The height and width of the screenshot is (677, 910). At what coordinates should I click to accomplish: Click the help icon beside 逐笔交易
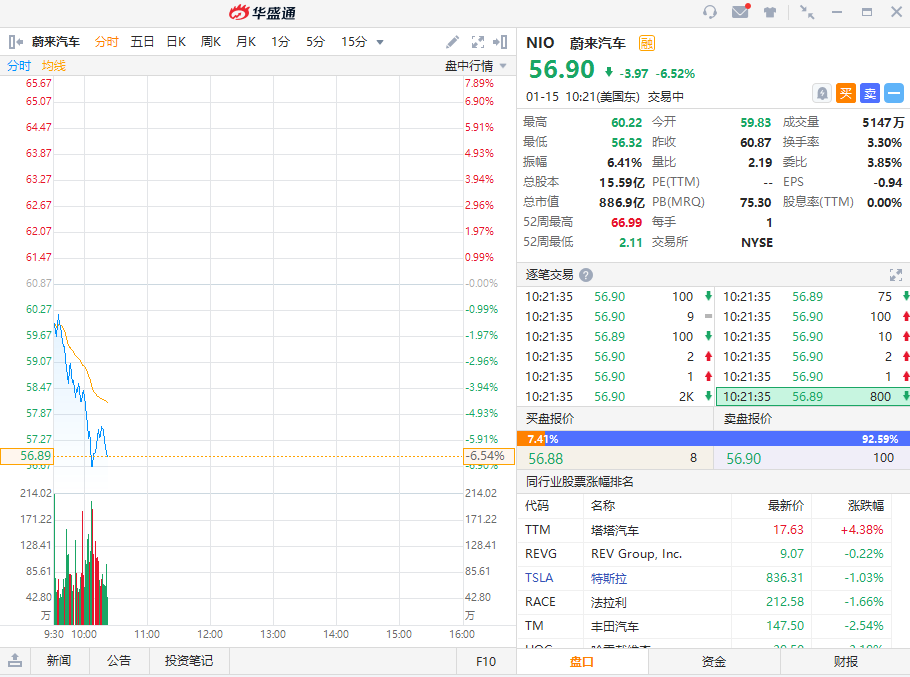(x=586, y=275)
